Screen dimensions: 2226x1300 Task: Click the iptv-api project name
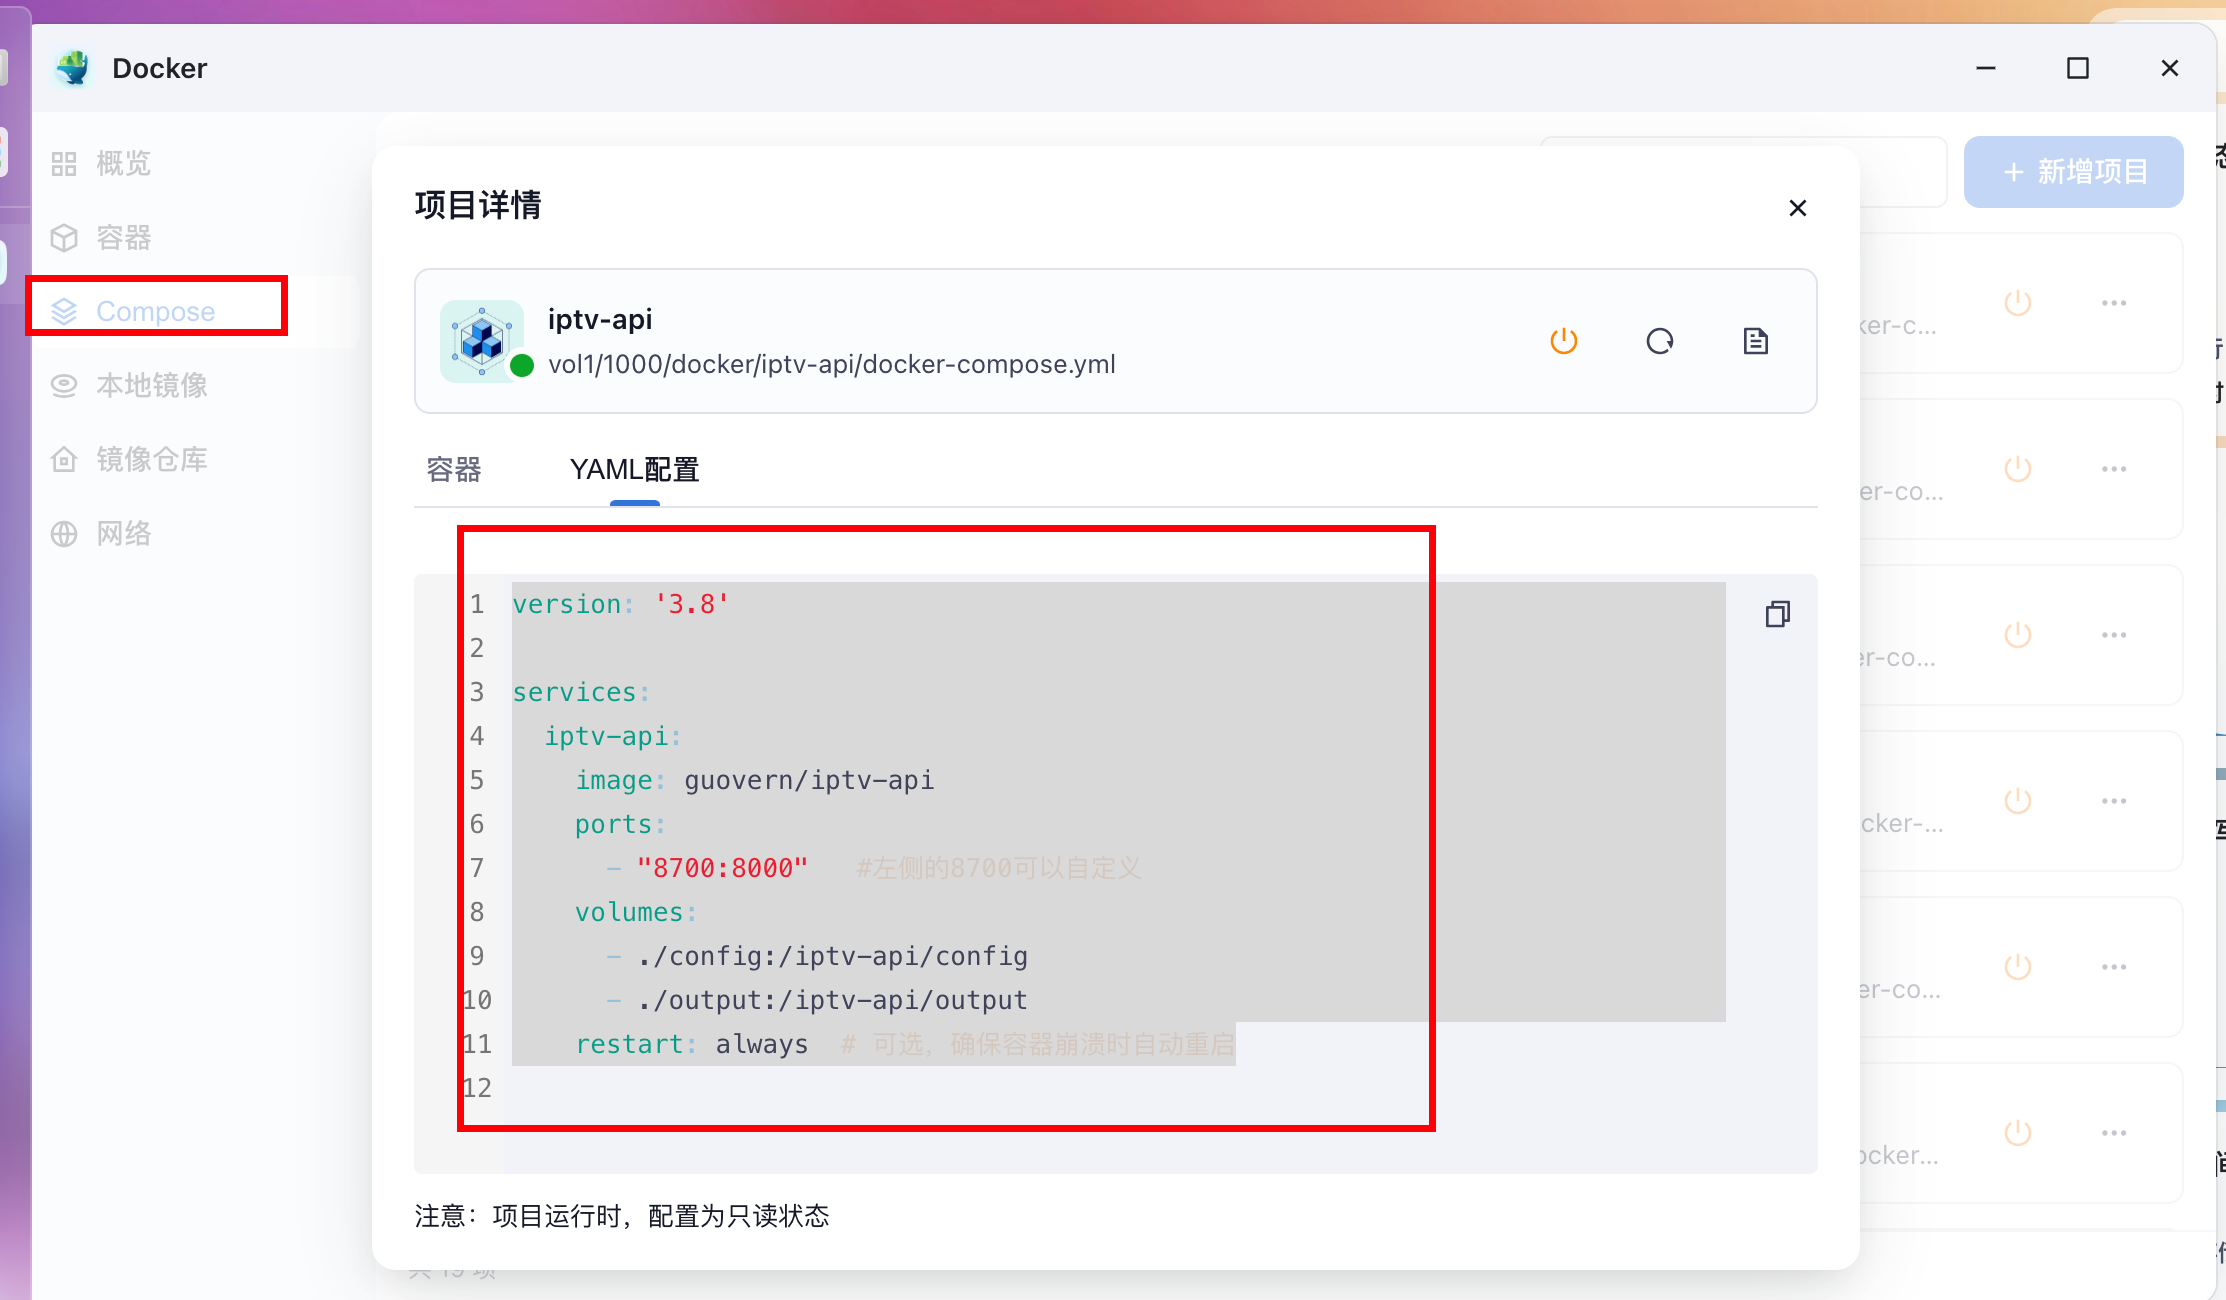click(x=600, y=319)
